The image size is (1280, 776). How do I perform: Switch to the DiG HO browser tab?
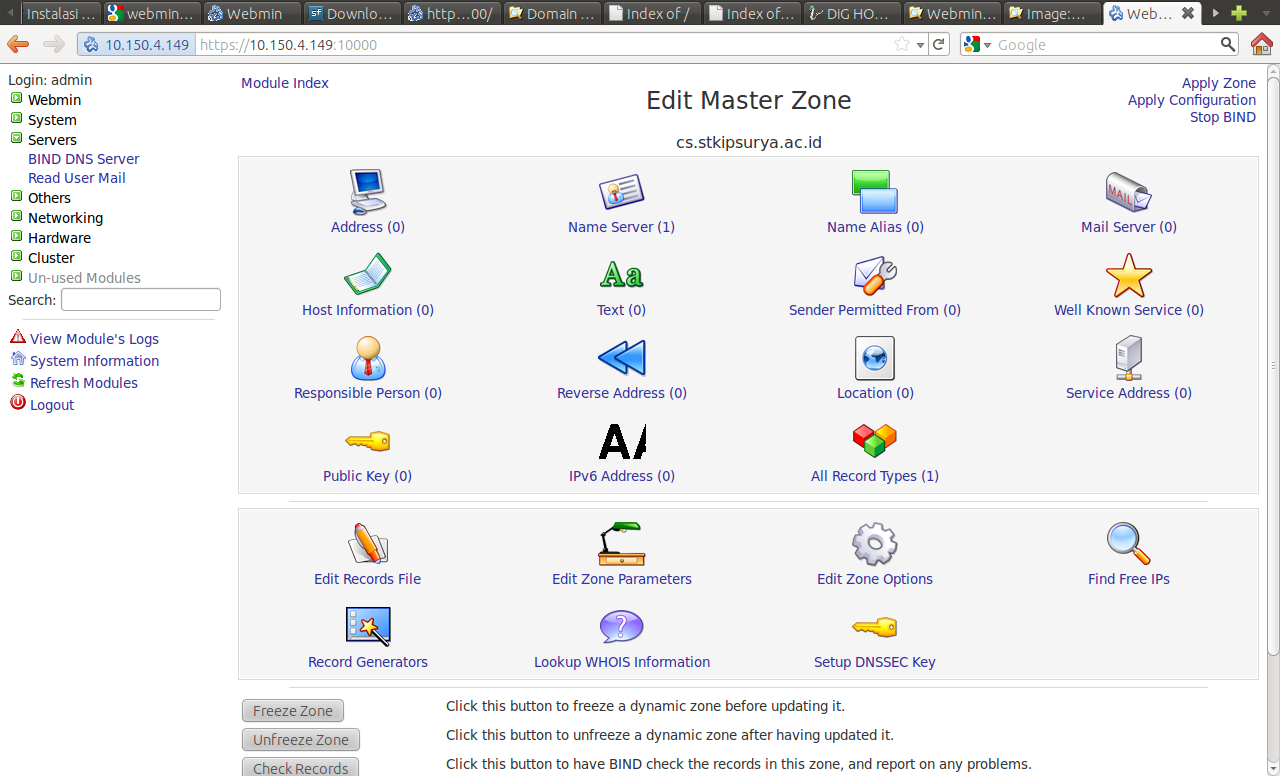[852, 14]
